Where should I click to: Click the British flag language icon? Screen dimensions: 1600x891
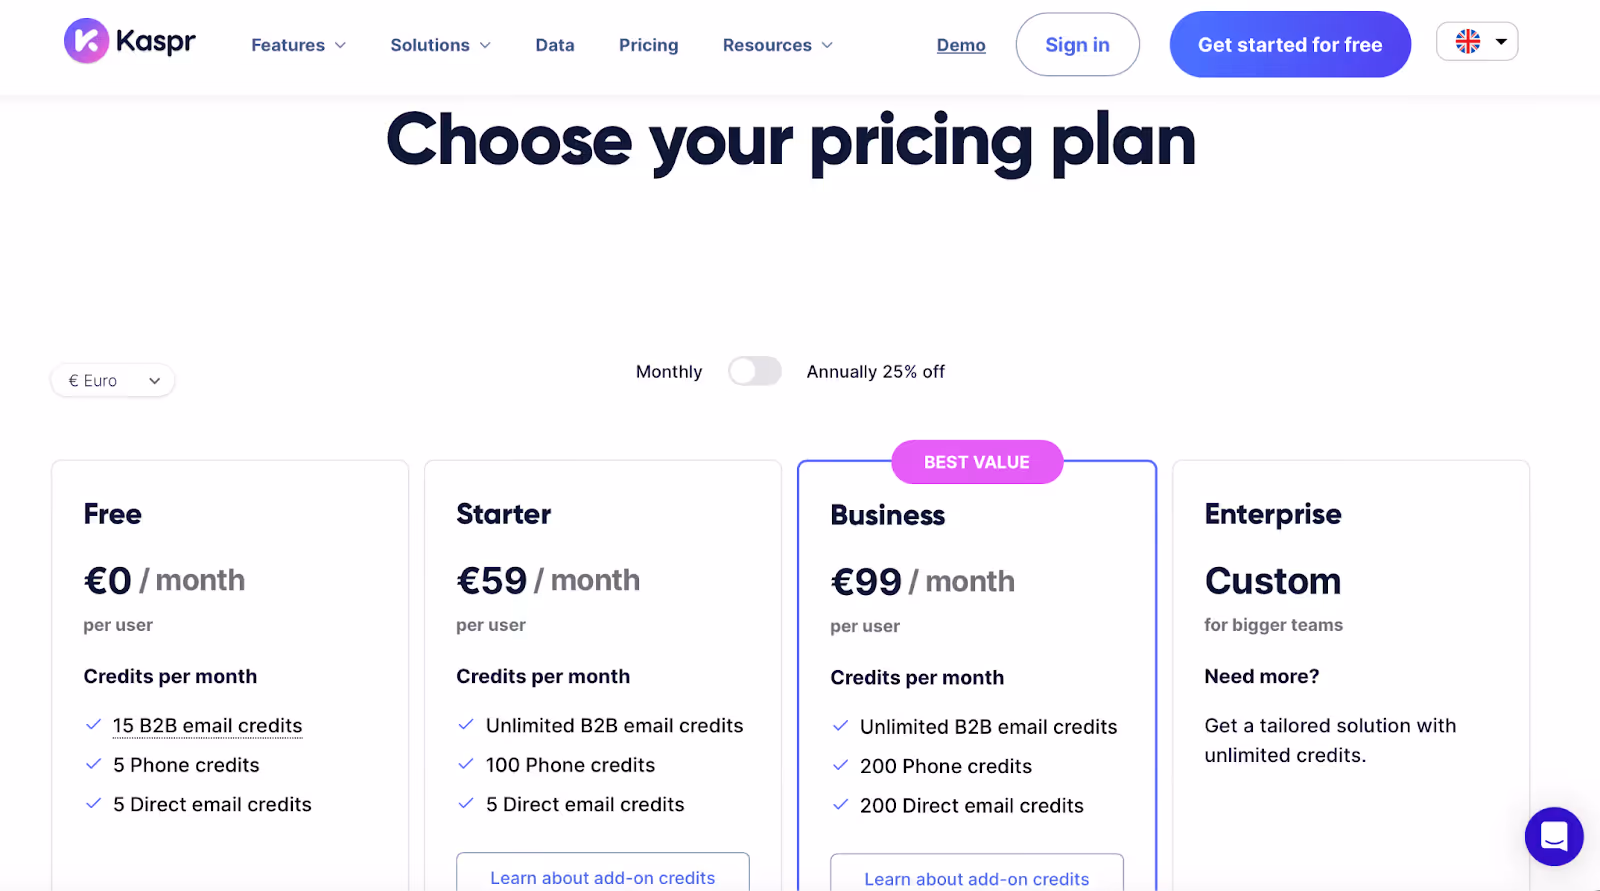click(1467, 41)
